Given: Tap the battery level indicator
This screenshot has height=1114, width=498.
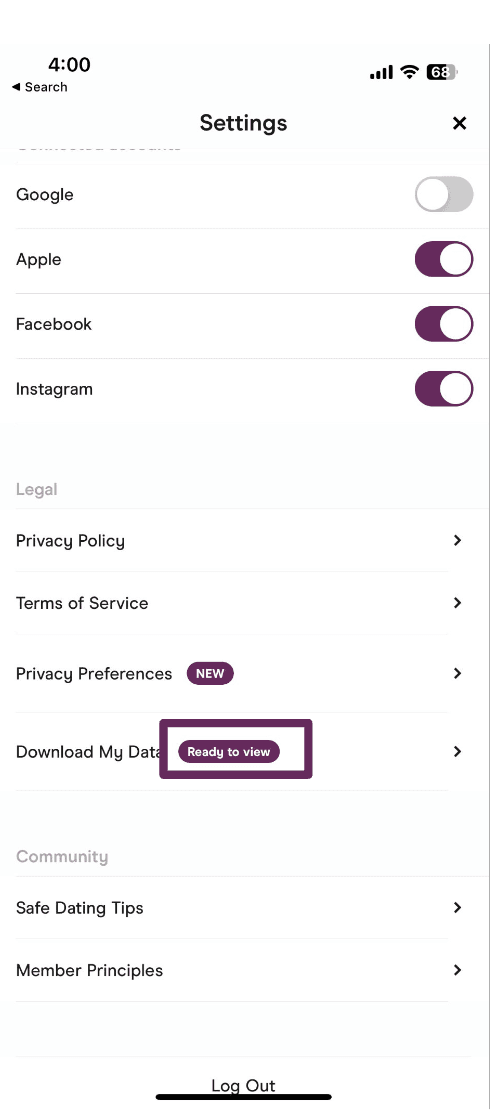Looking at the screenshot, I should [x=442, y=72].
